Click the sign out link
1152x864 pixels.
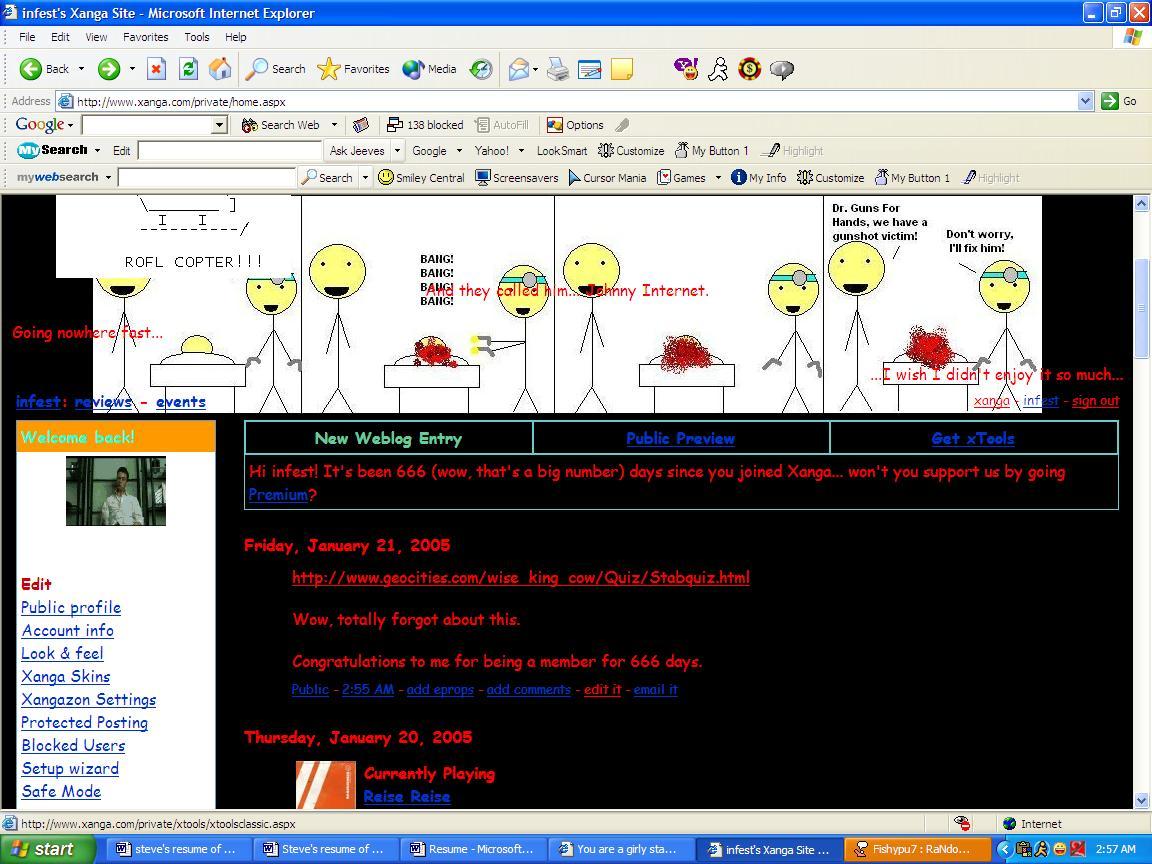(1095, 401)
